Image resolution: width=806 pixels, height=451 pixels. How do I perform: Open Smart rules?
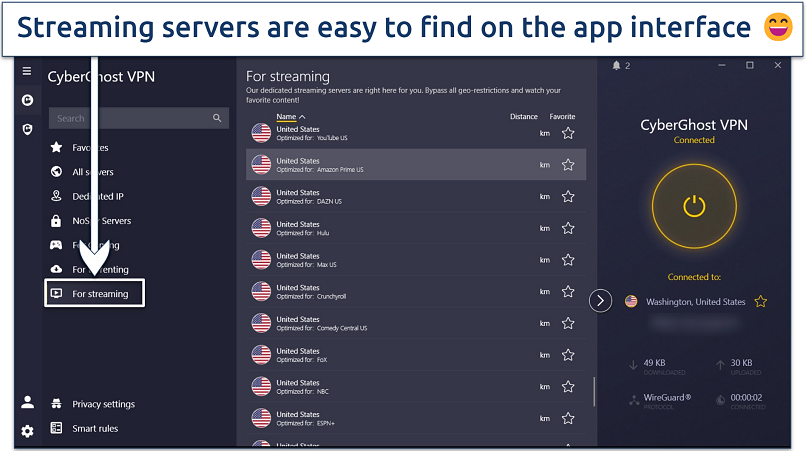[x=95, y=429]
